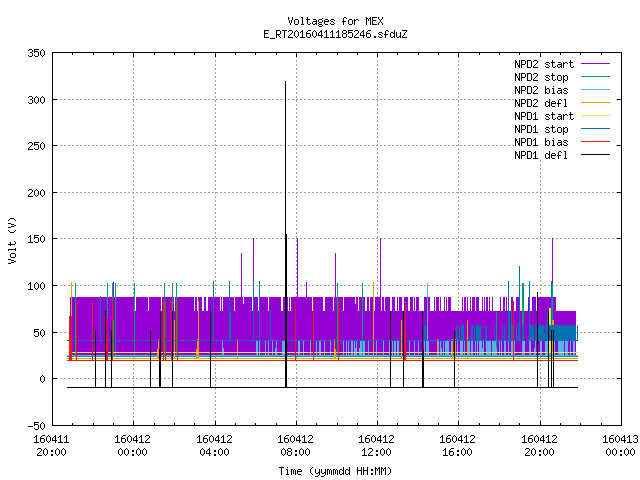The image size is (640, 480).
Task: Click the x-axis tick 160412 16:00
Action: pyautogui.click(x=458, y=446)
